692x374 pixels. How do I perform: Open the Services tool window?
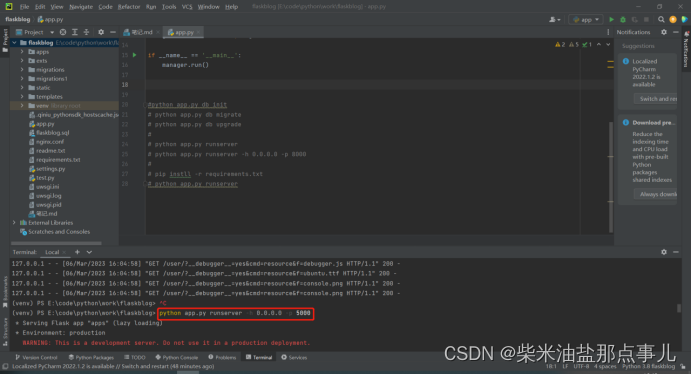coord(294,357)
